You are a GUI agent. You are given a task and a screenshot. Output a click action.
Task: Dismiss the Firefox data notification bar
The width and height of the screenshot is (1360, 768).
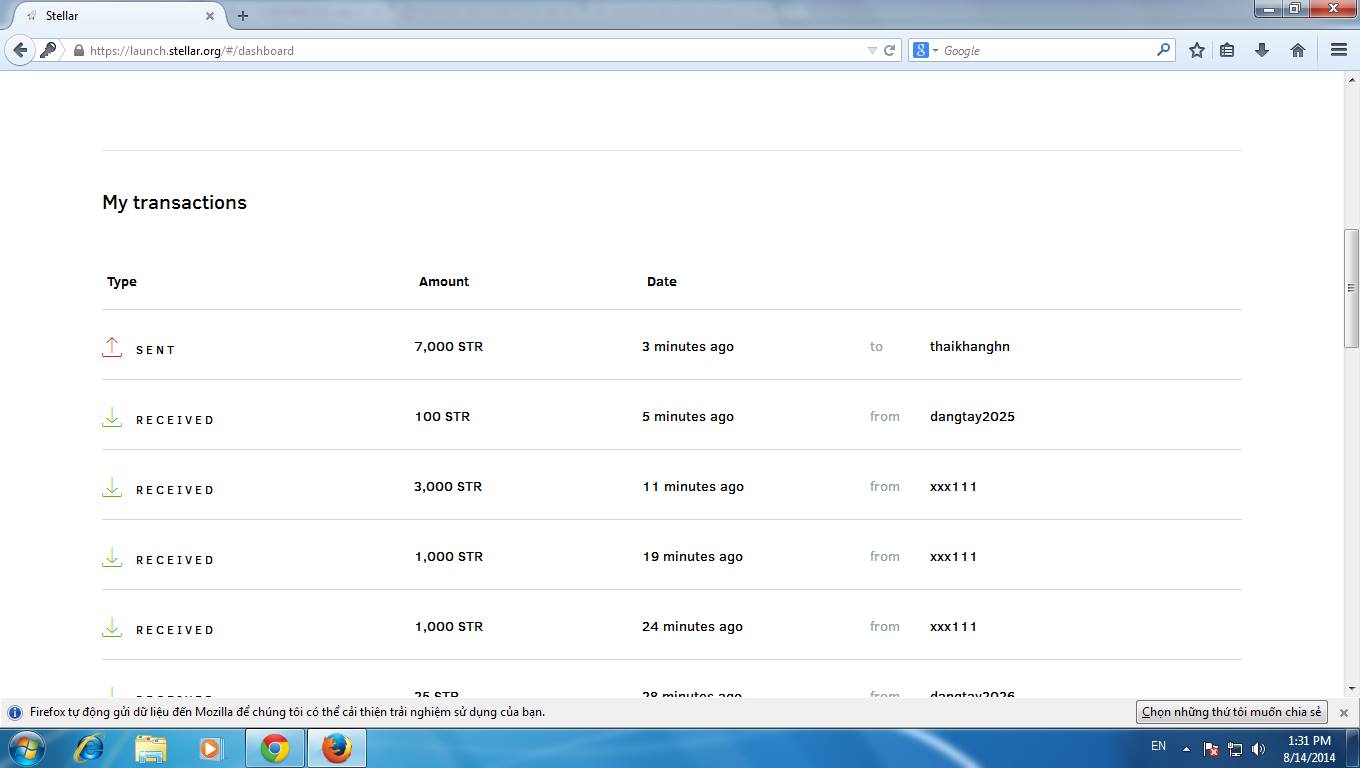tap(1344, 713)
